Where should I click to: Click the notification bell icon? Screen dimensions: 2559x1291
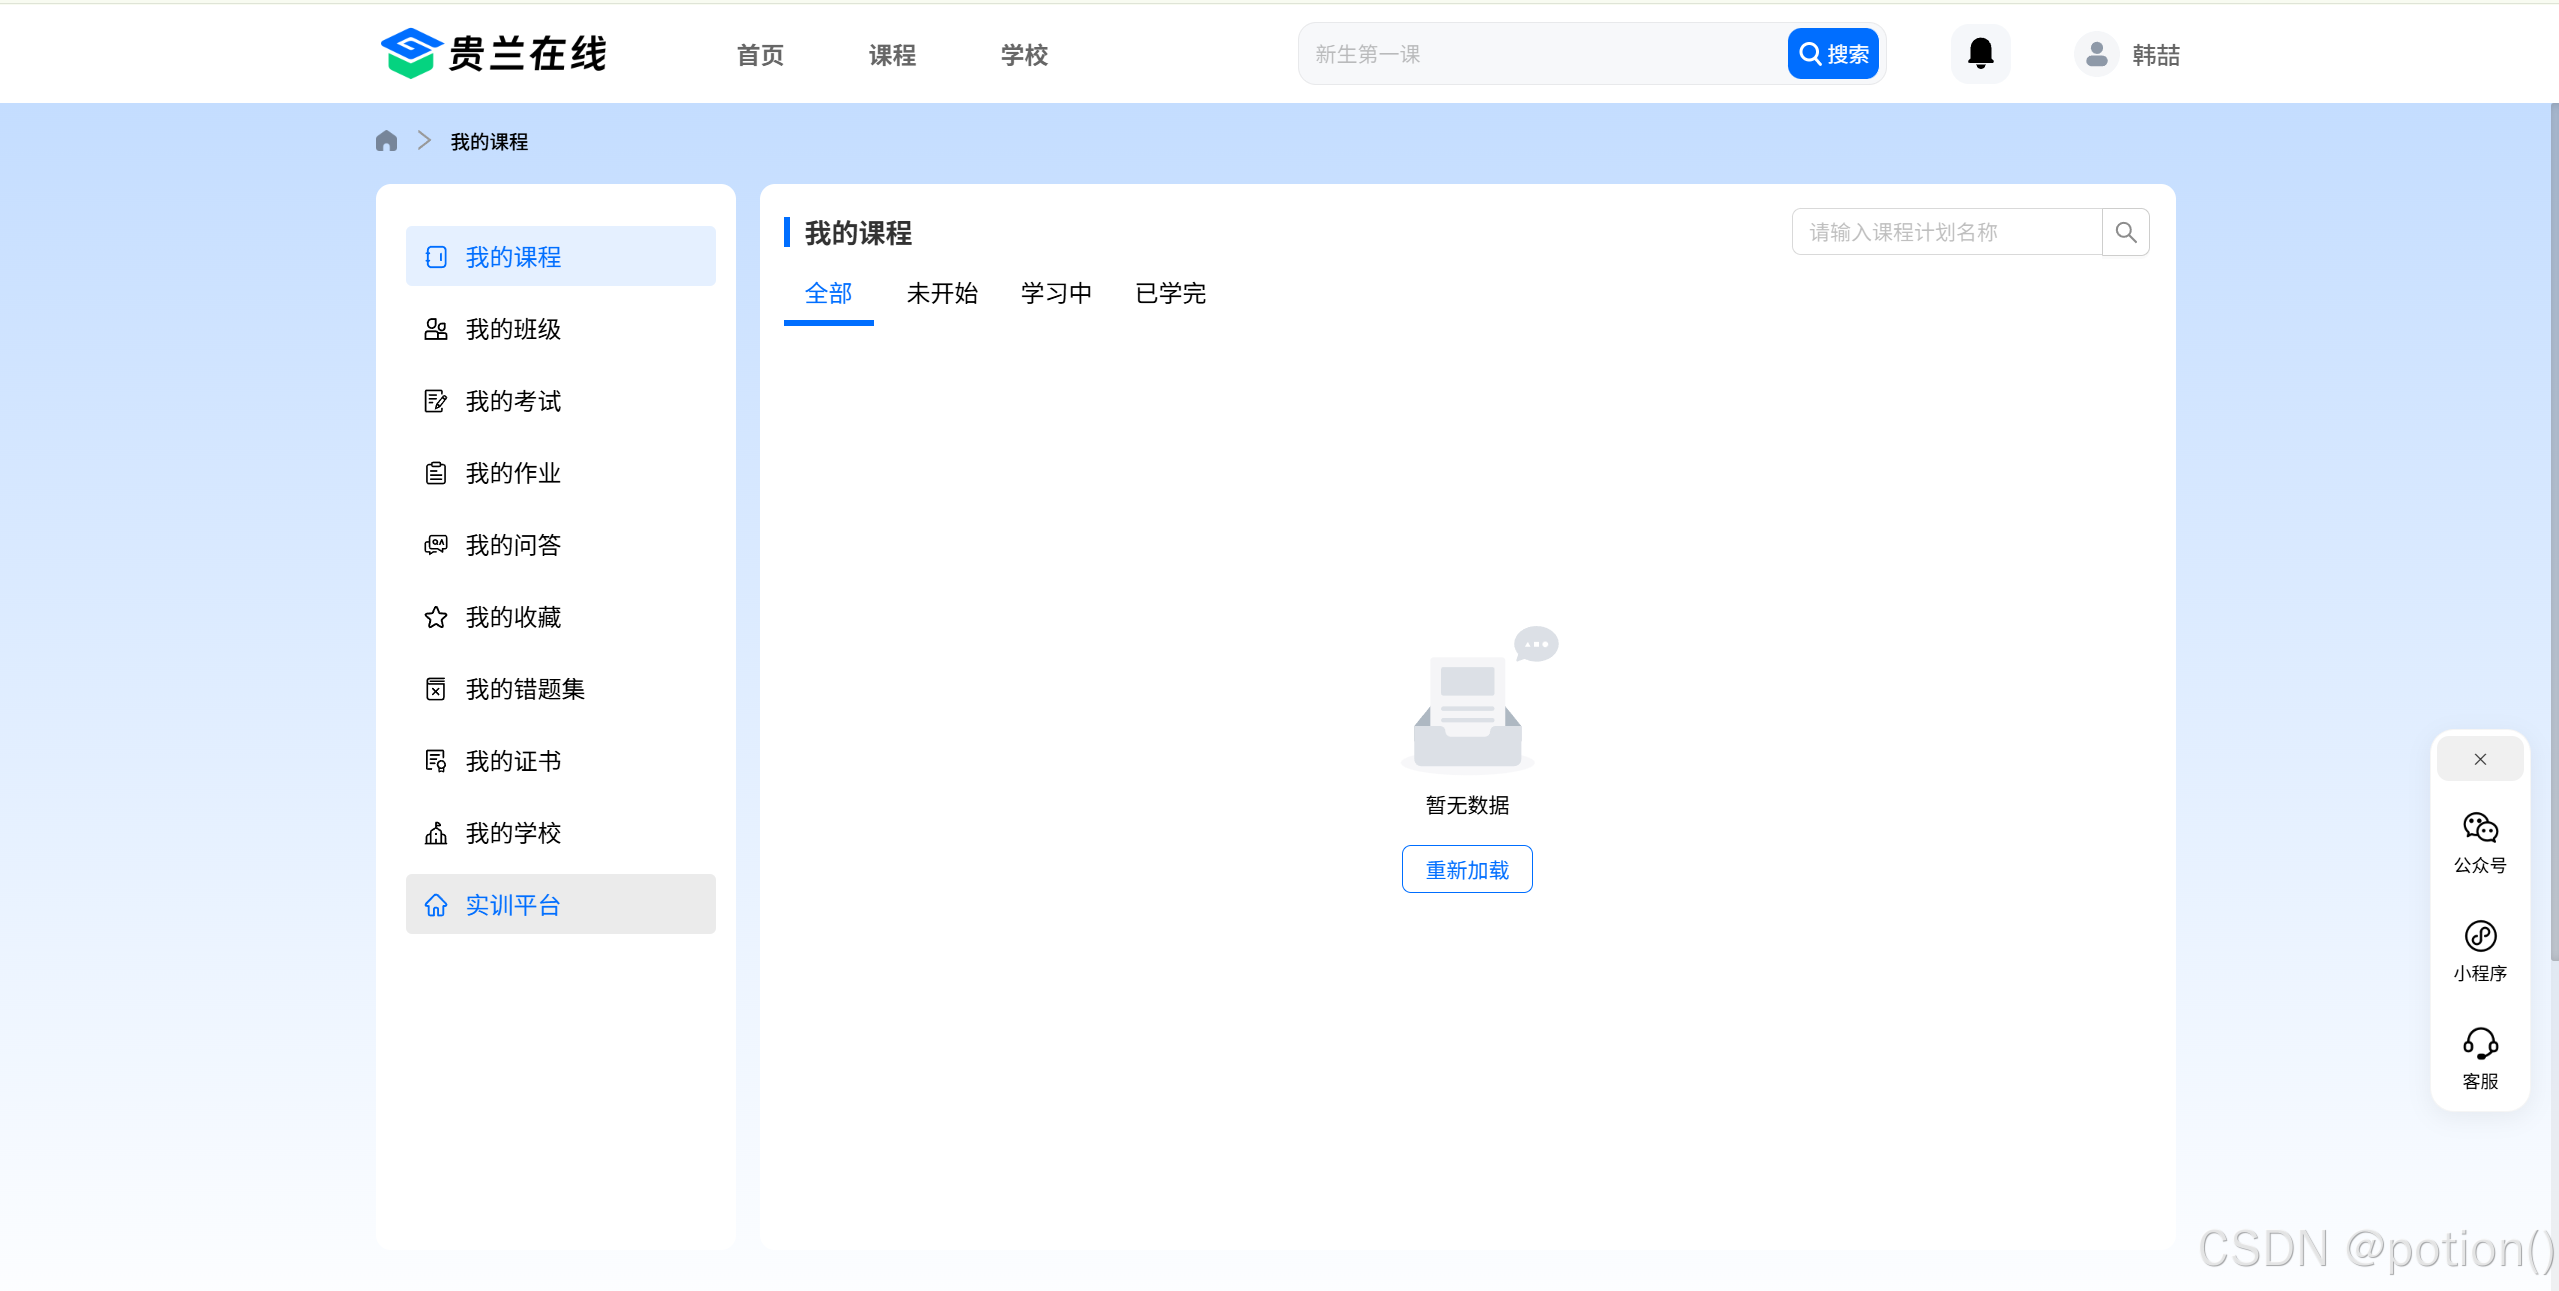1979,54
